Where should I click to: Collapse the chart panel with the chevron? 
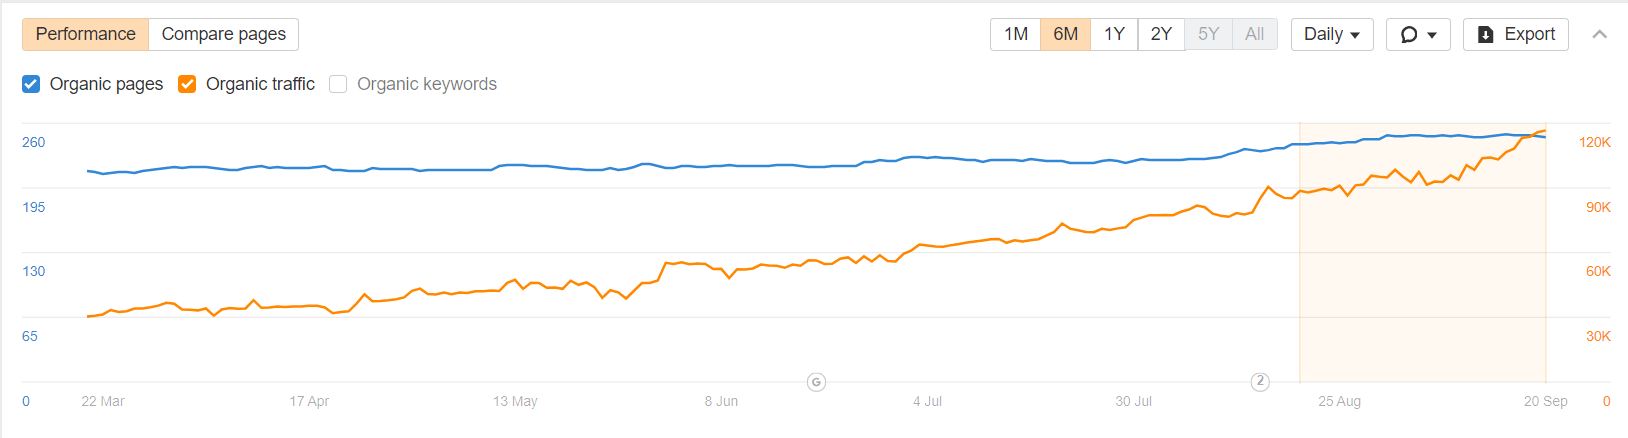point(1600,34)
